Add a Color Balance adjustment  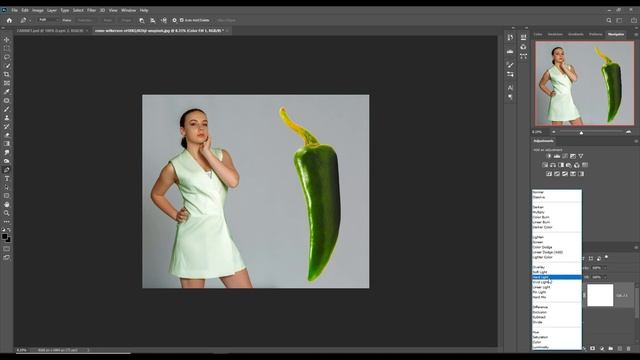coord(553,165)
